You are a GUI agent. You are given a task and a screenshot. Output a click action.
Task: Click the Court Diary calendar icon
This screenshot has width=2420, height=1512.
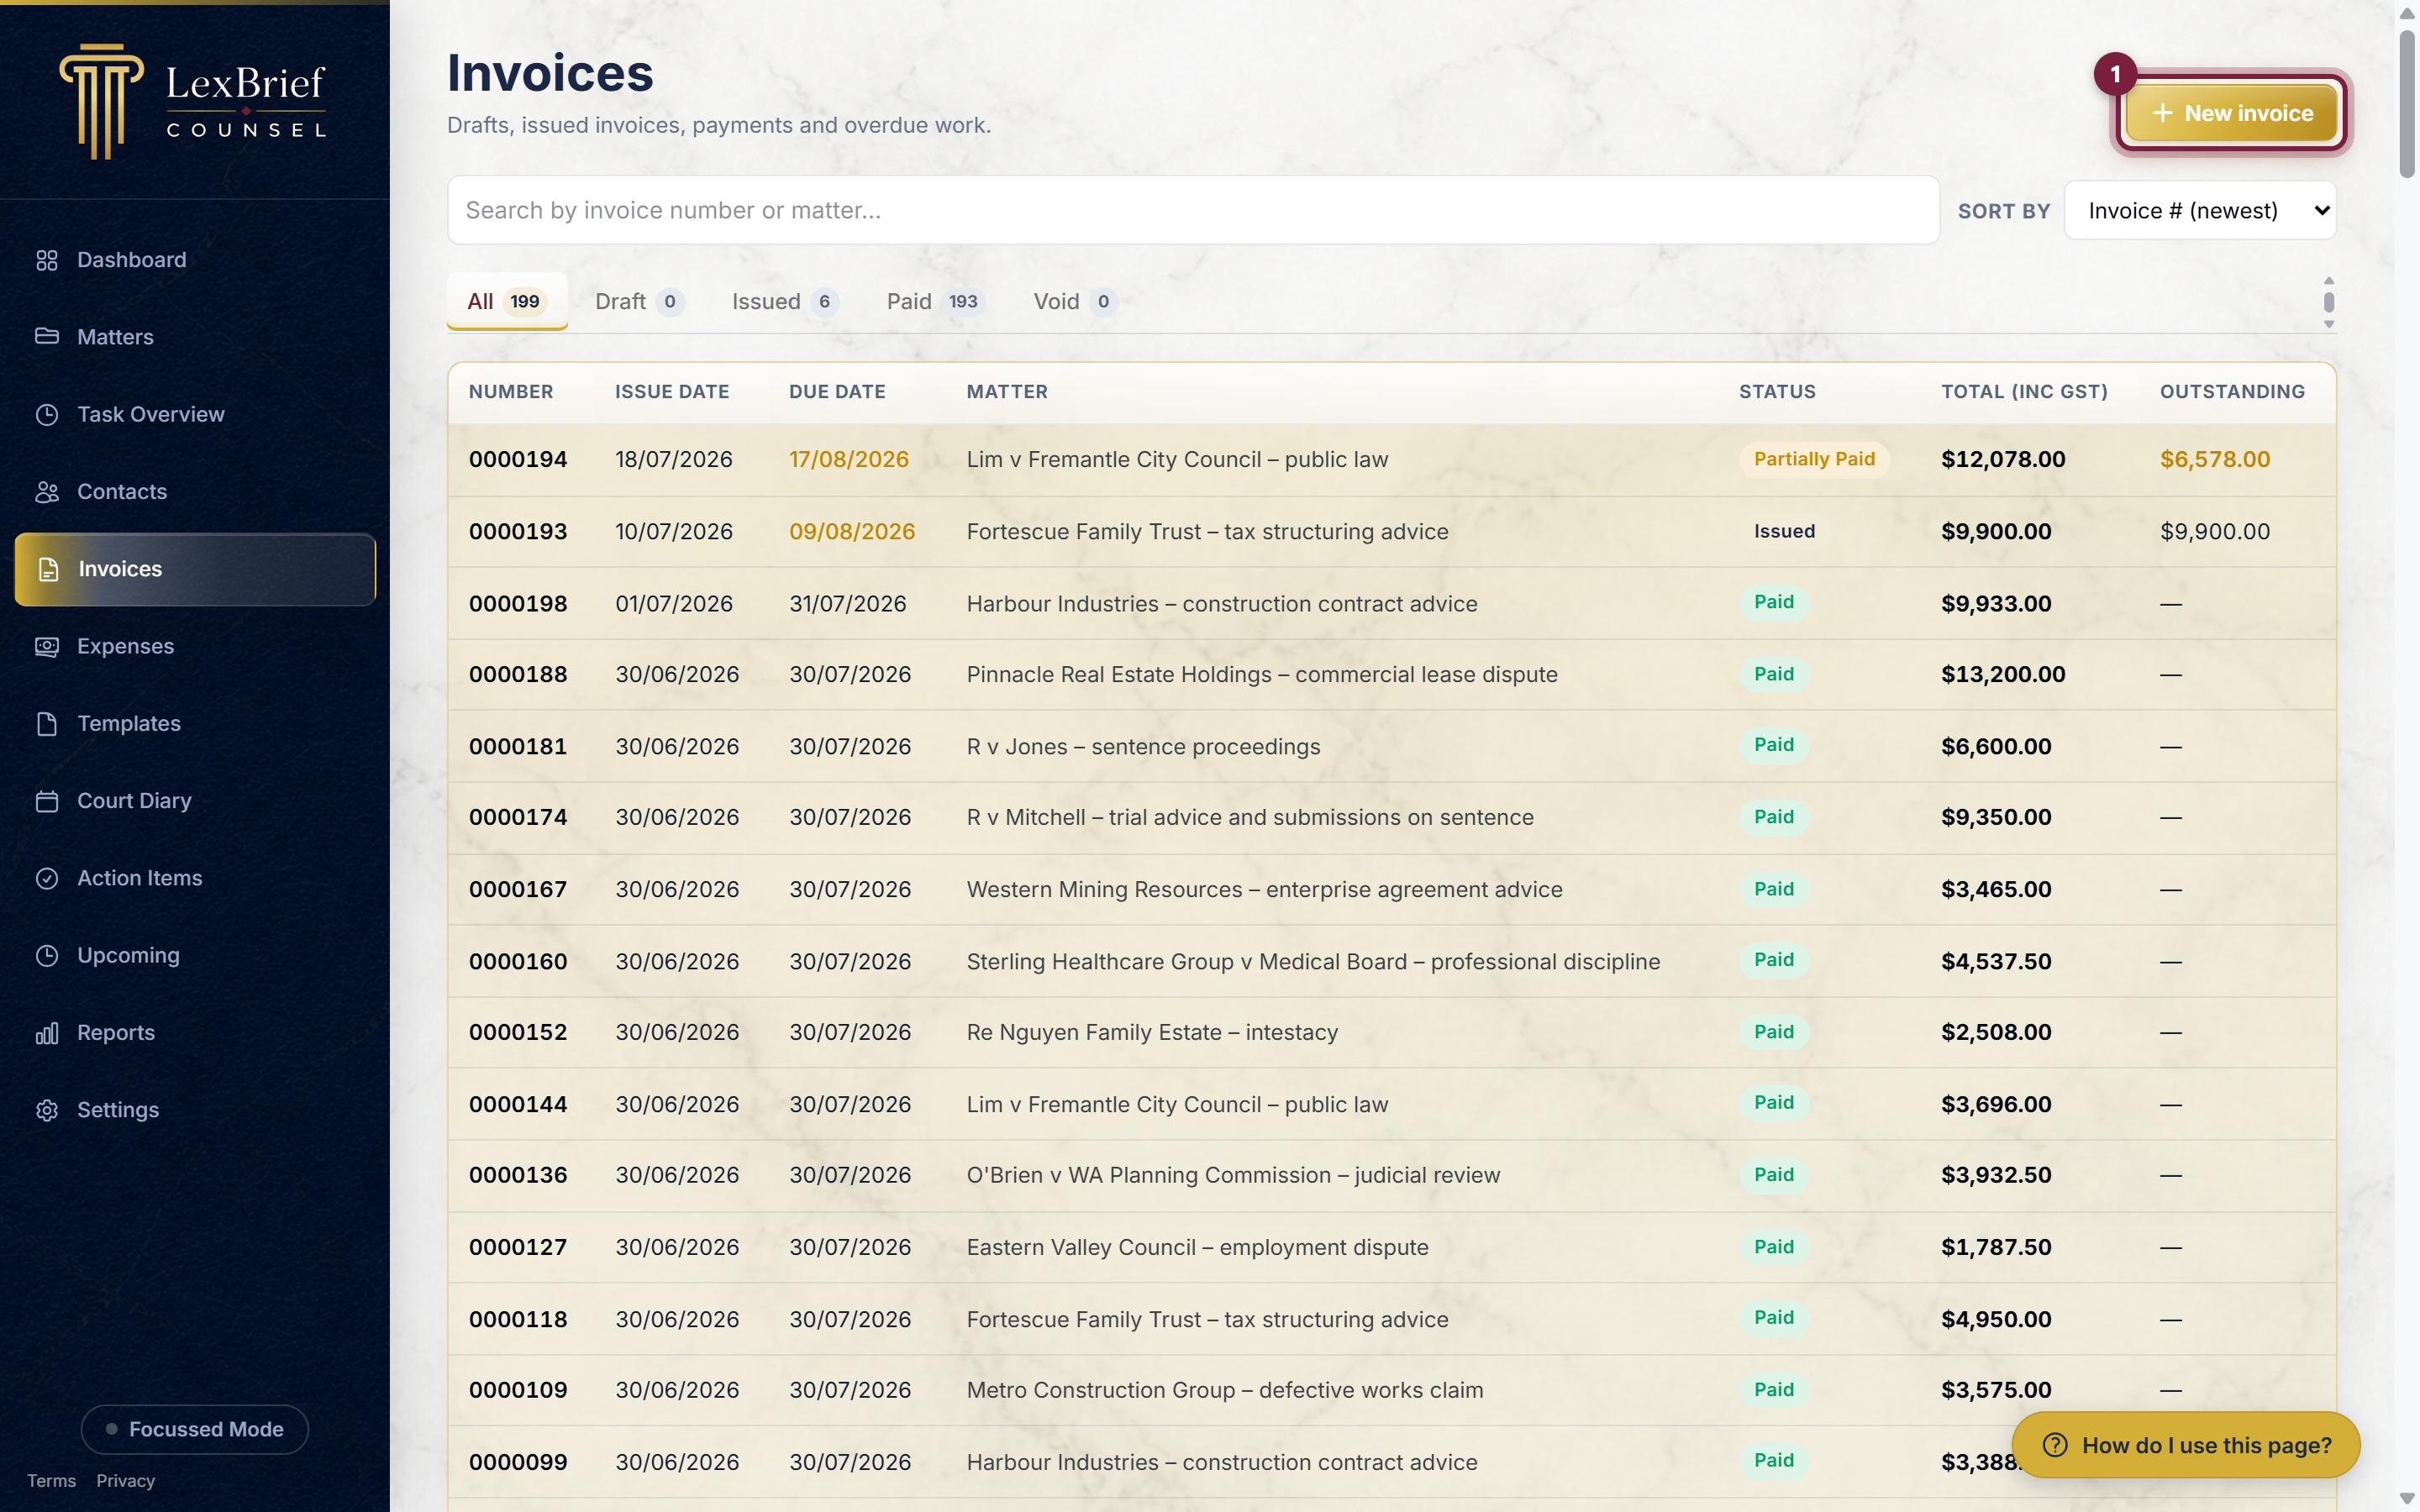point(47,801)
